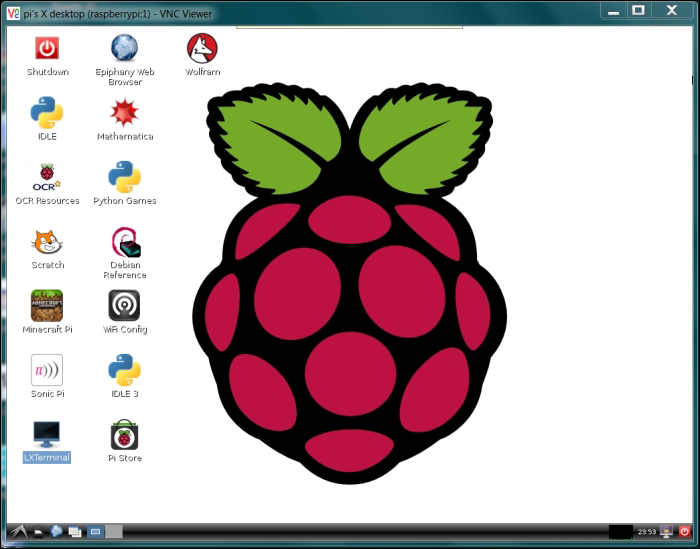This screenshot has width=700, height=549.
Task: Select the Mathematica desktop icon
Action: [x=125, y=112]
